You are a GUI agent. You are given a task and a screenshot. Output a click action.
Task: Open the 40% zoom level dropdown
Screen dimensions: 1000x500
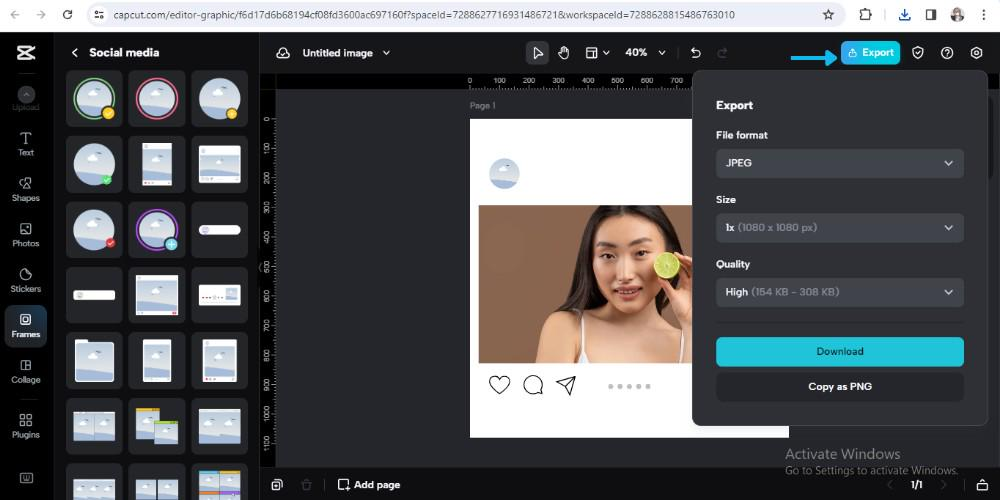(x=645, y=53)
